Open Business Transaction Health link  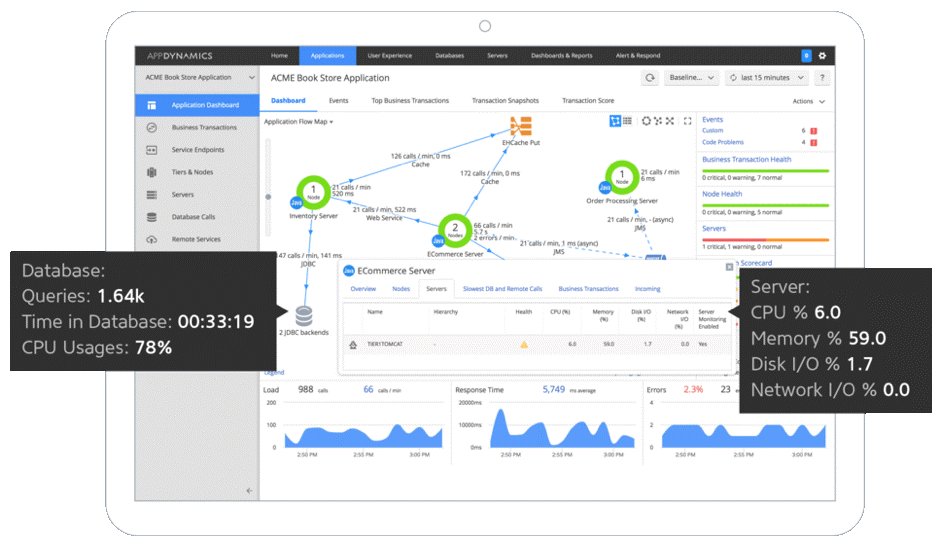747,160
